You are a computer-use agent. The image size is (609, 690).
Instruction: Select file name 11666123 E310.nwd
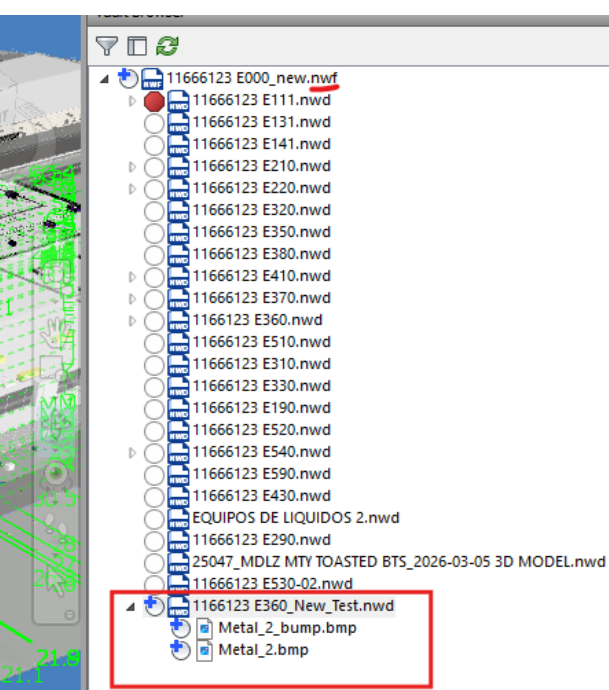click(262, 364)
